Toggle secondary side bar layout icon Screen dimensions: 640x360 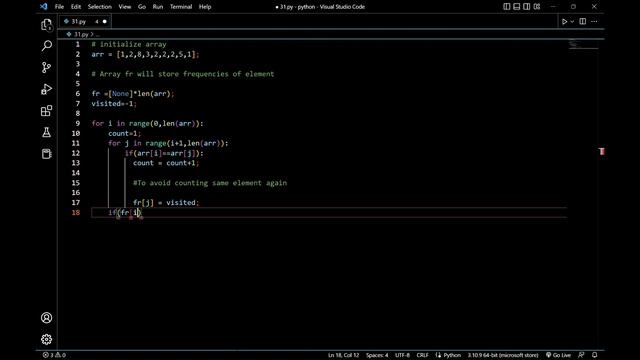[527, 7]
